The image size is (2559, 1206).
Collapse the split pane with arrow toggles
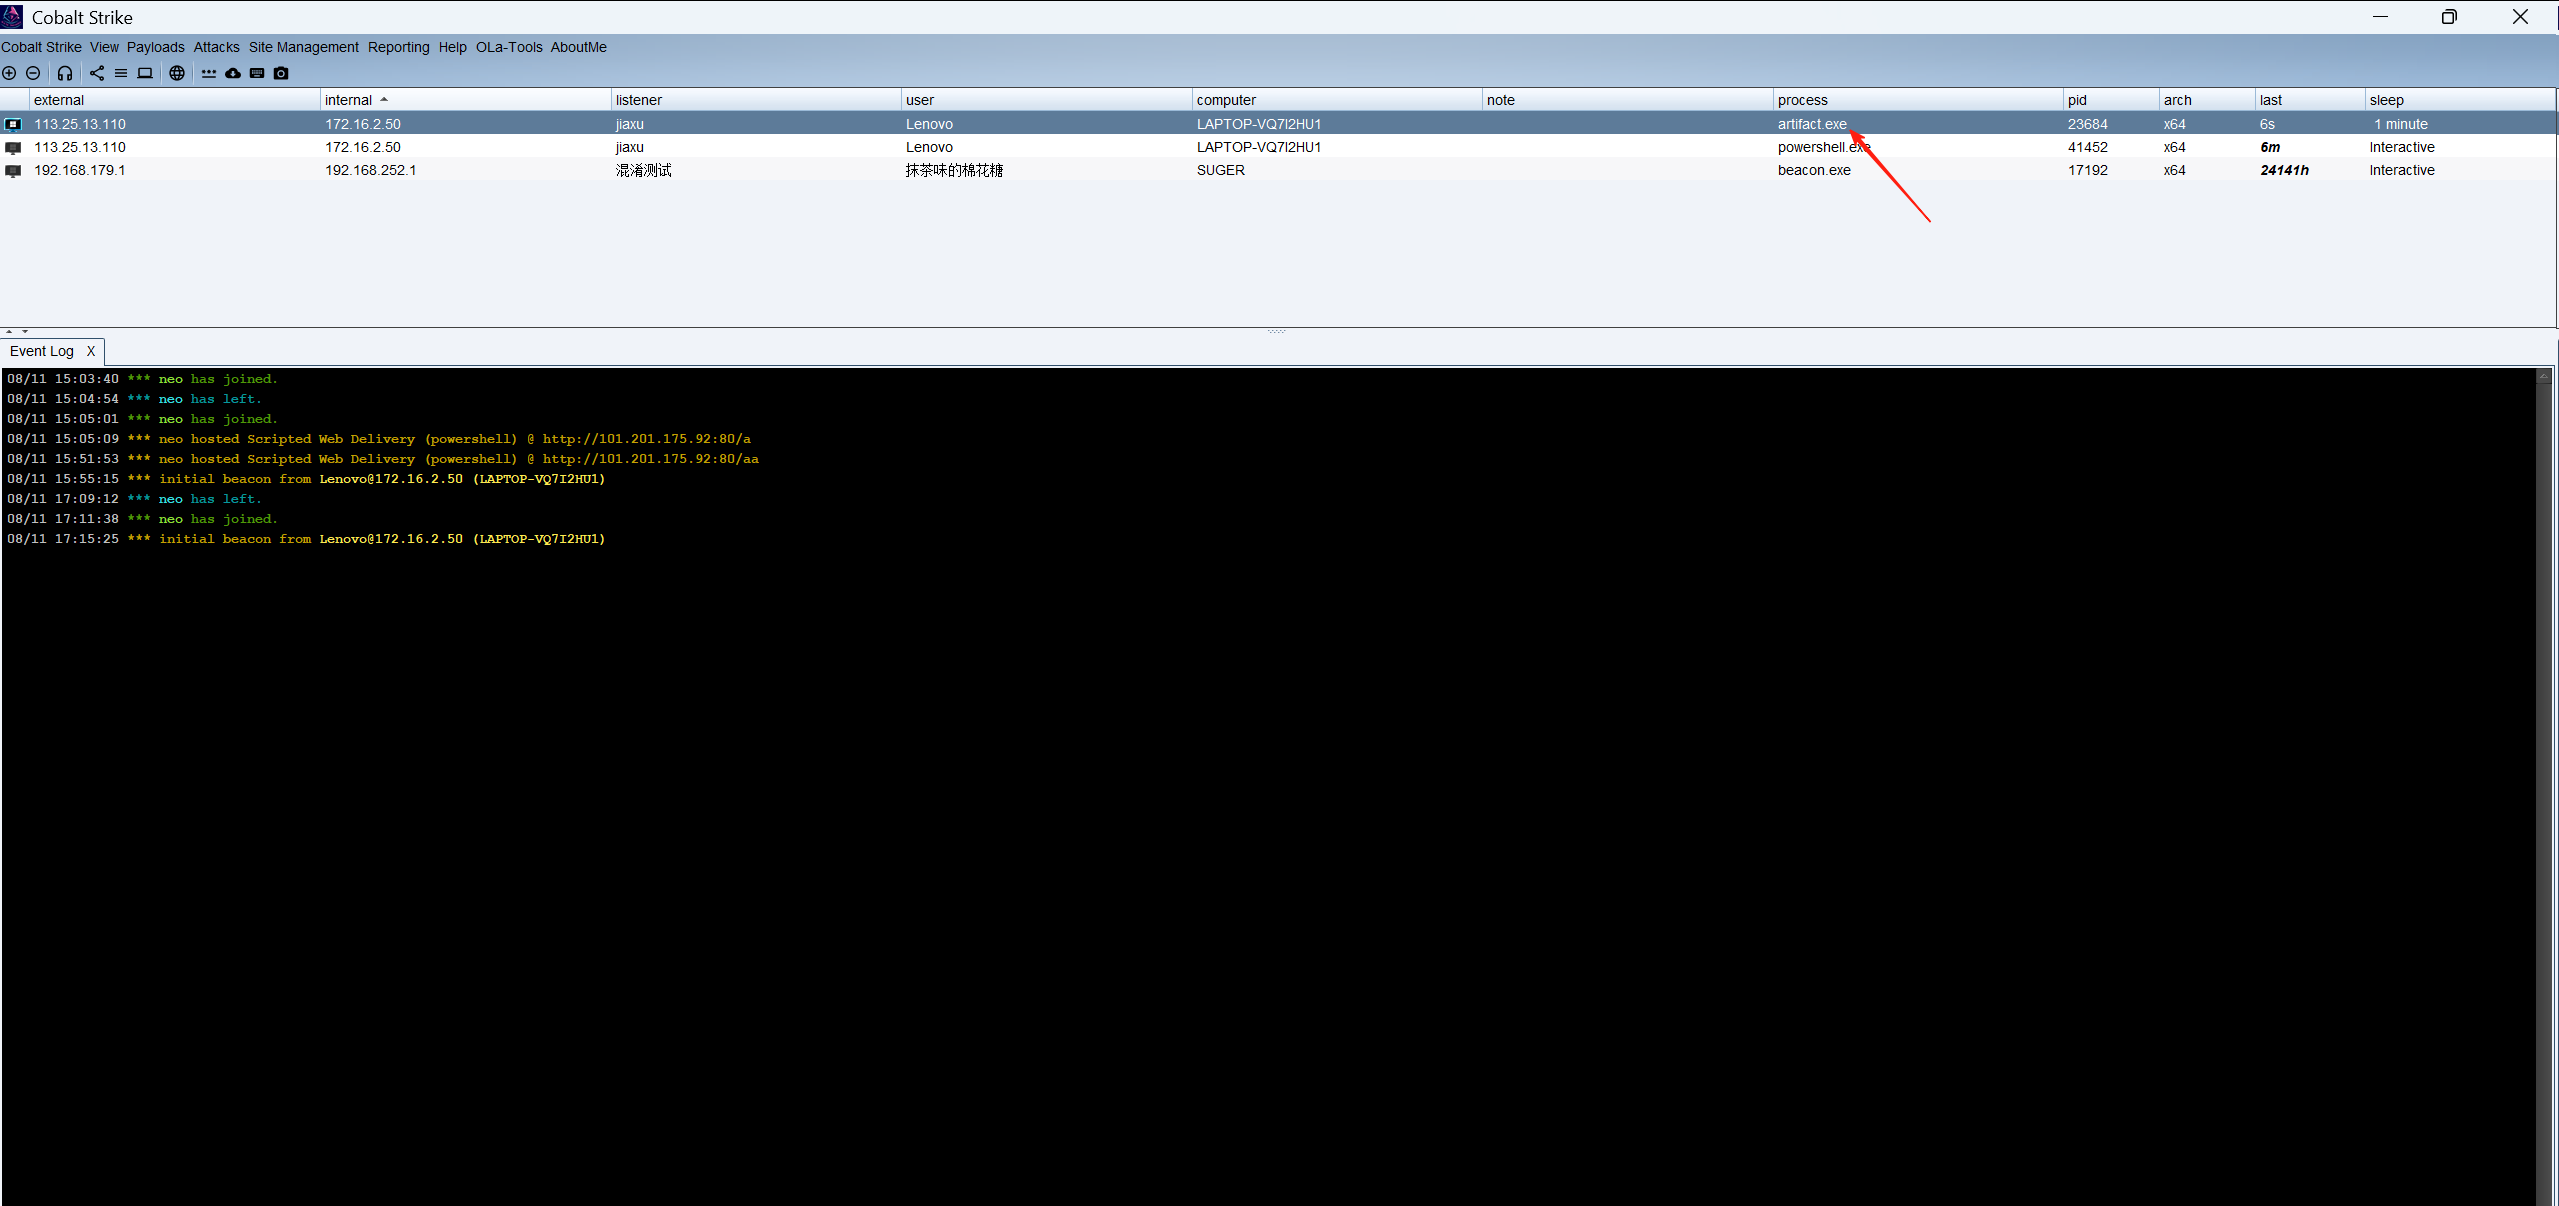(16, 331)
